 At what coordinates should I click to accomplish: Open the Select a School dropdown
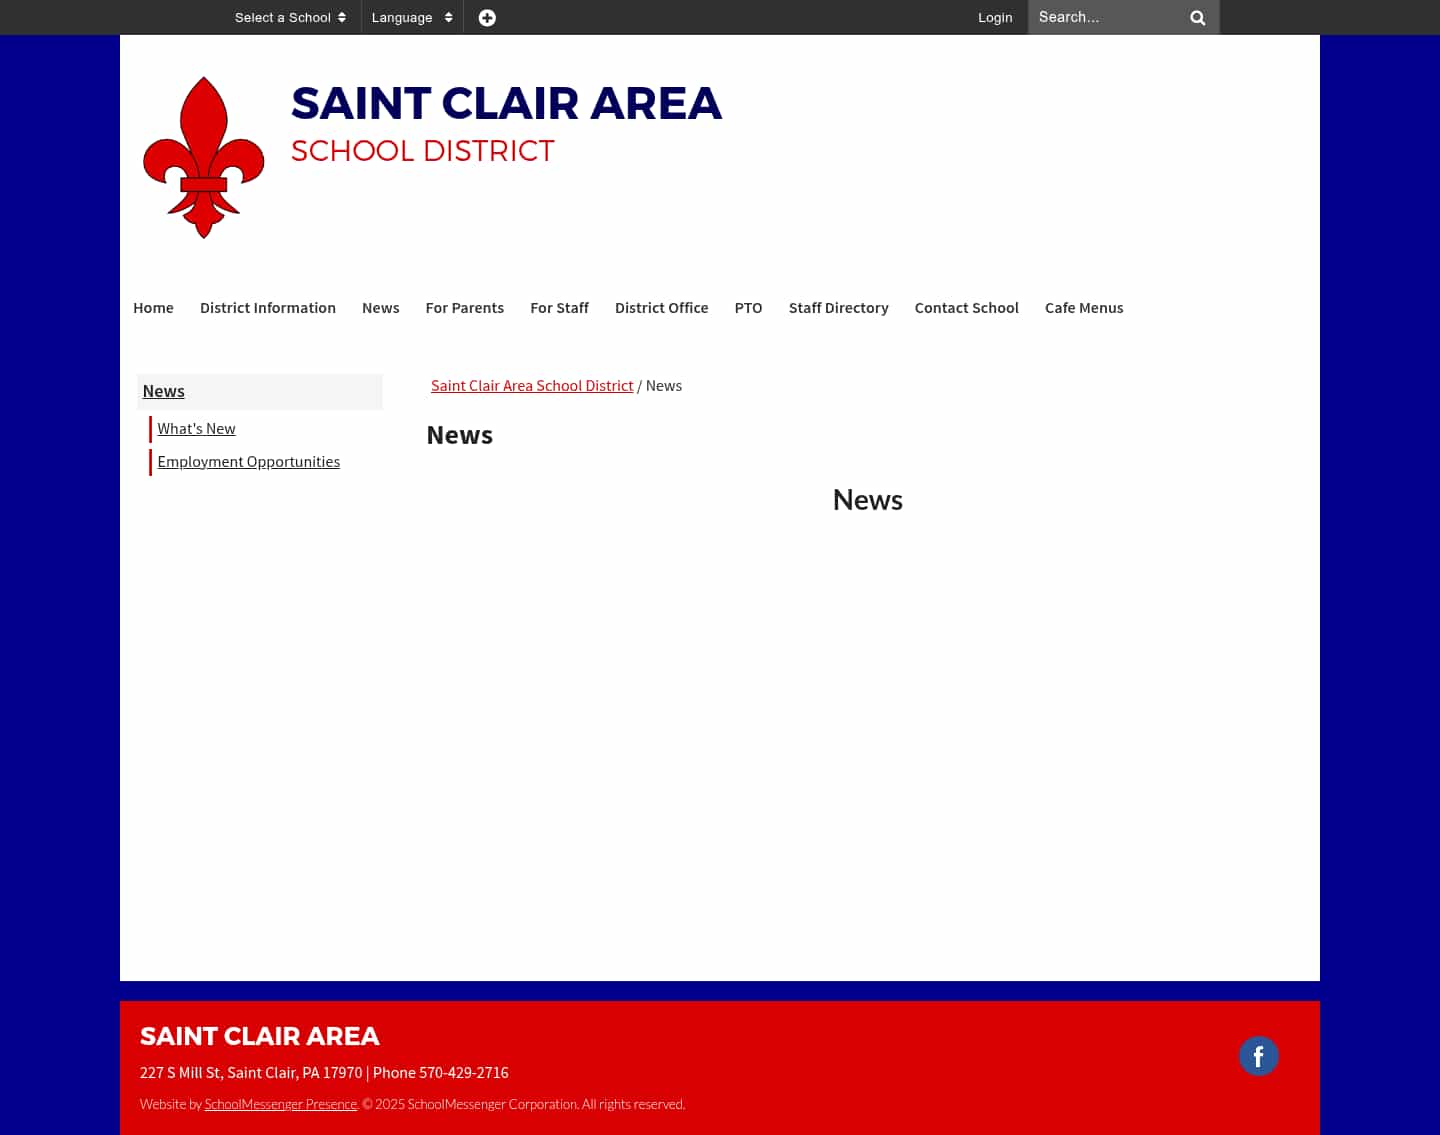283,17
